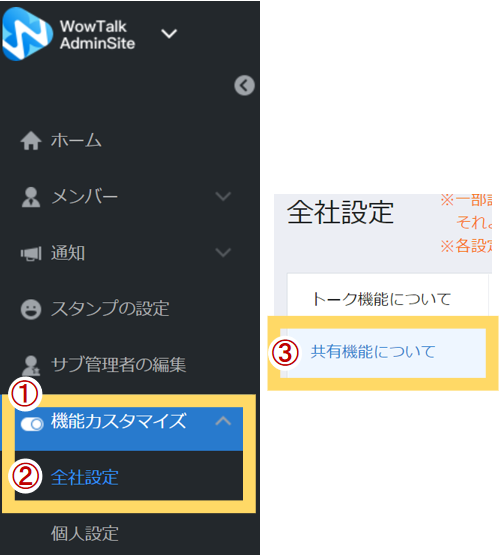This screenshot has width=499, height=555.
Task: Collapse the sidebar with the round arrow
Action: [244, 85]
